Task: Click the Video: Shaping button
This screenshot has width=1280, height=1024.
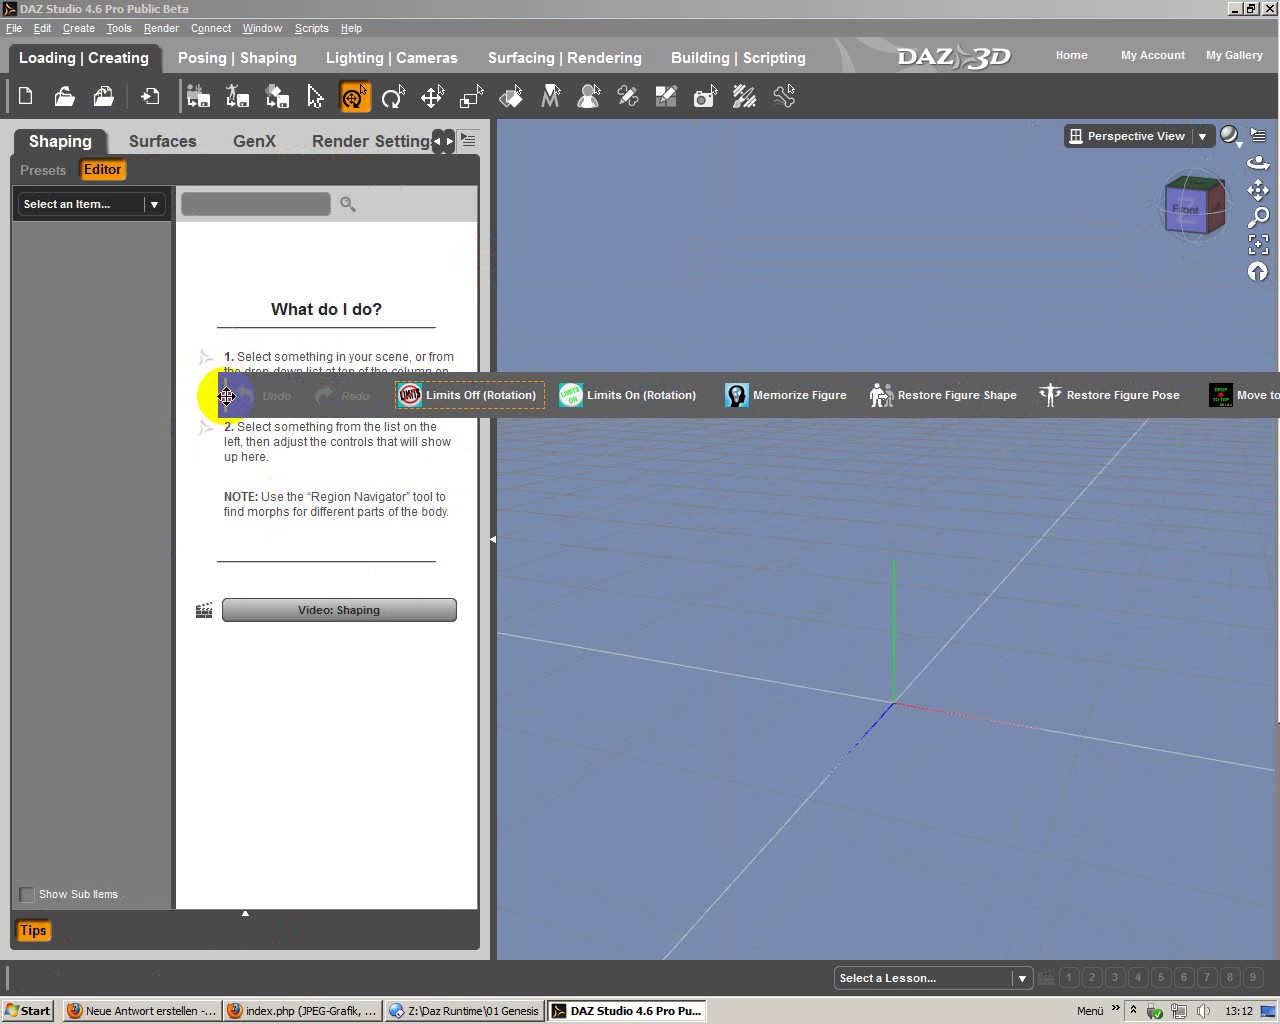Action: point(339,610)
